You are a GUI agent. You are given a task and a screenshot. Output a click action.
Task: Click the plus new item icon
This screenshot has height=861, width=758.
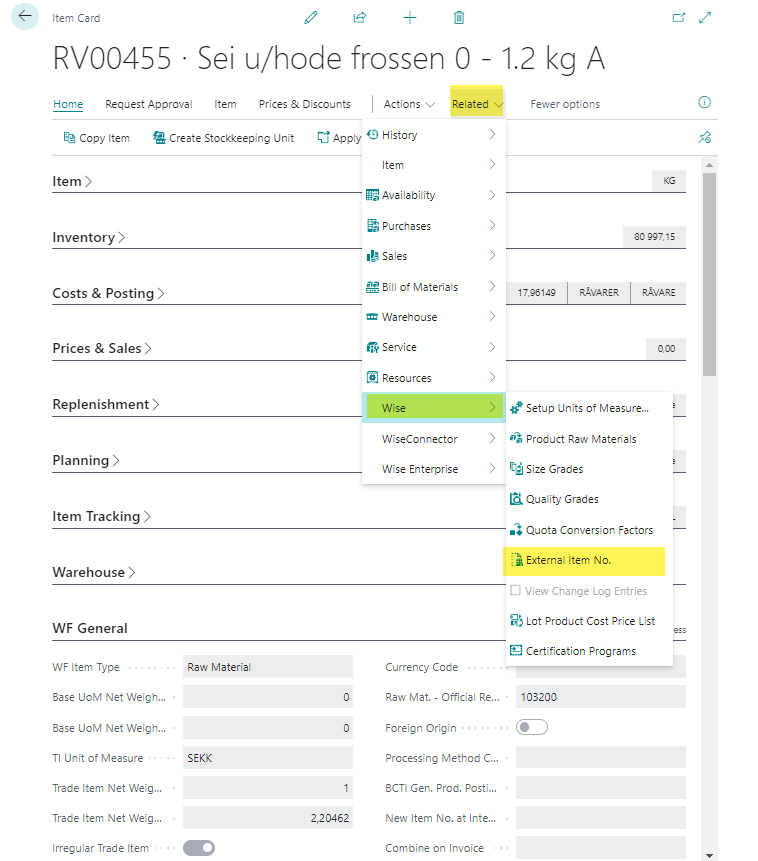coord(409,18)
